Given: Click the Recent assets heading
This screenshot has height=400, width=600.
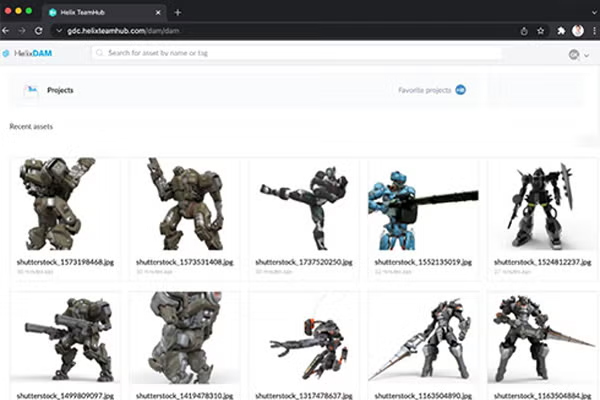Looking at the screenshot, I should [x=31, y=127].
